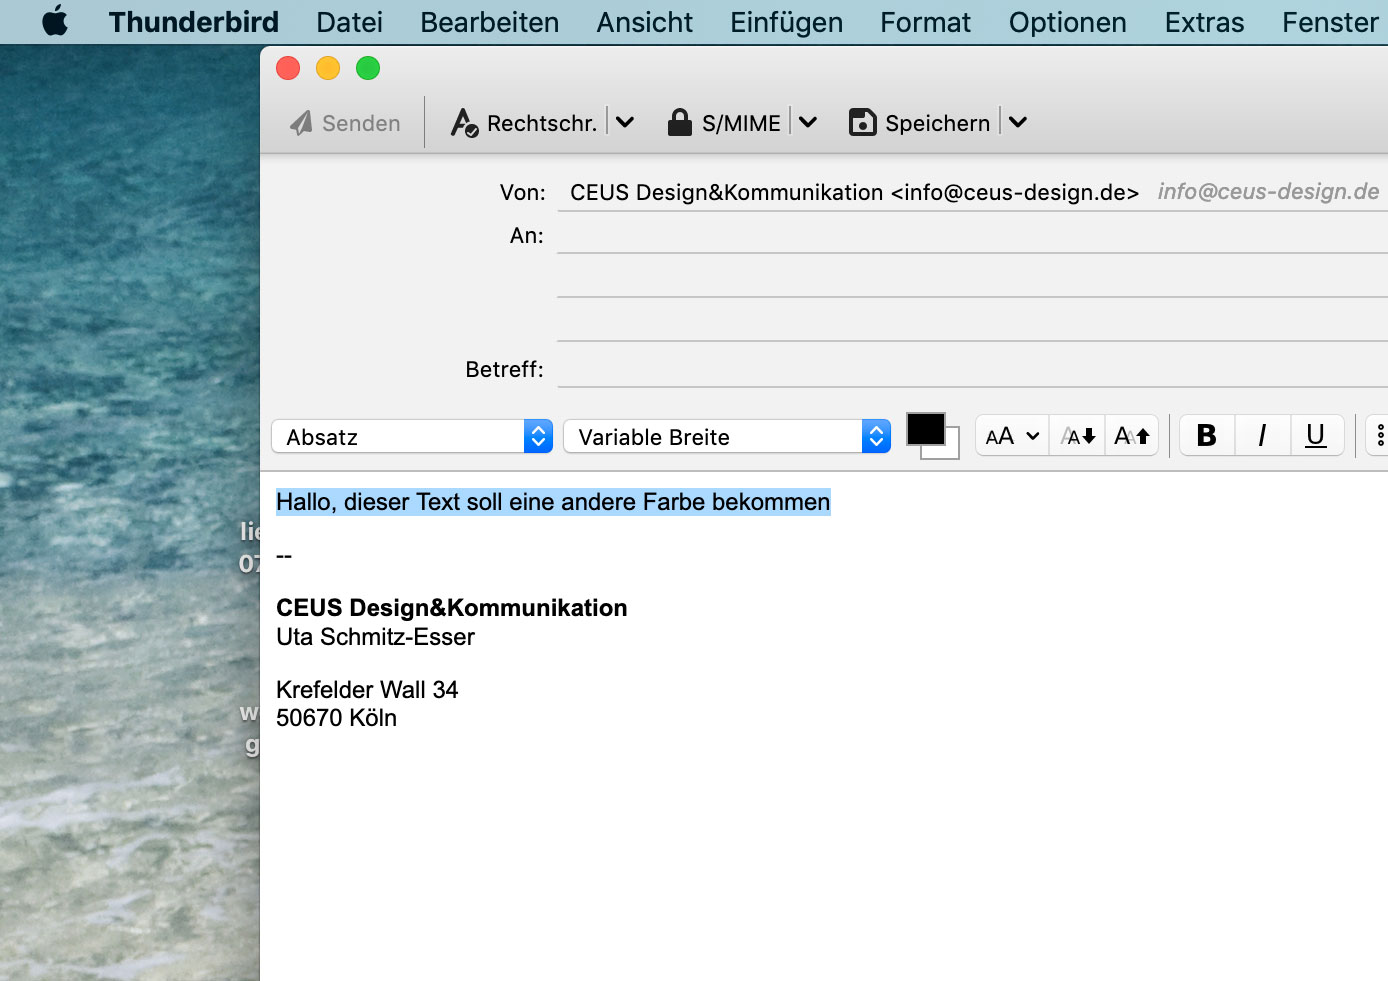This screenshot has width=1388, height=981.
Task: Toggle underline formatting
Action: point(1316,435)
